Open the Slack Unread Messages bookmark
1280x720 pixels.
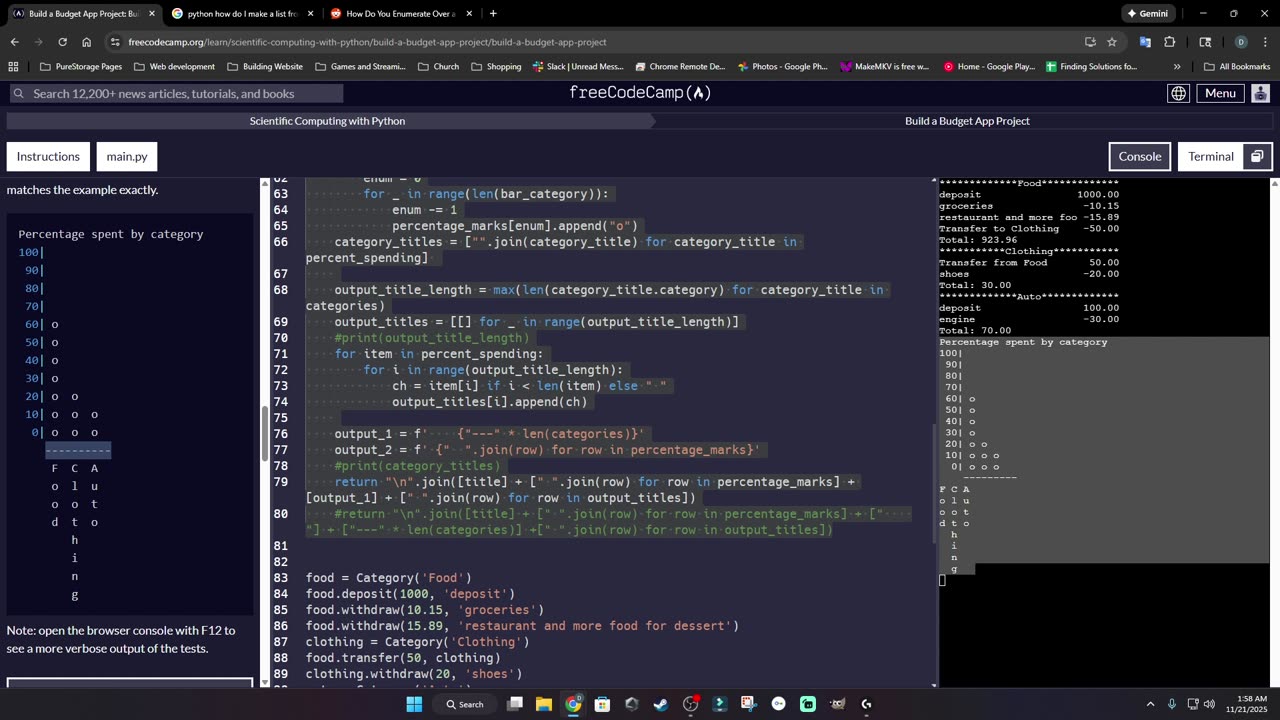click(x=577, y=67)
